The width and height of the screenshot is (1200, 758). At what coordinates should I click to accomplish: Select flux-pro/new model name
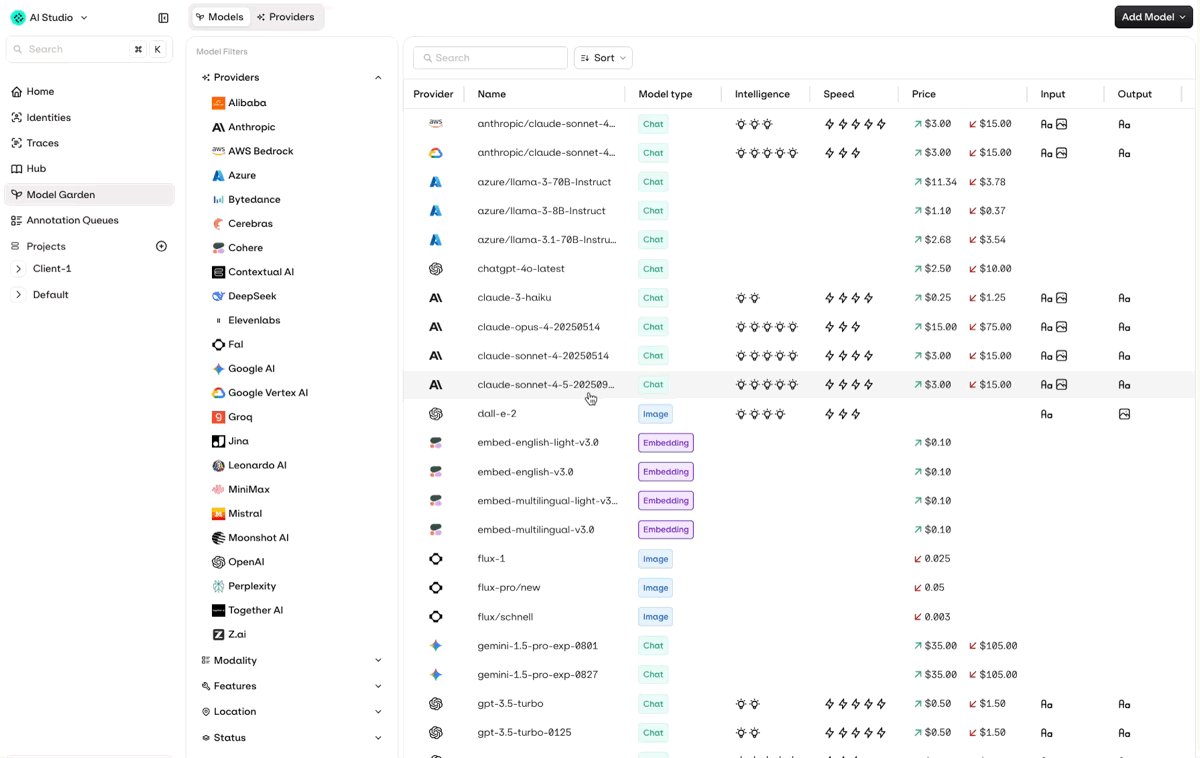(x=509, y=588)
